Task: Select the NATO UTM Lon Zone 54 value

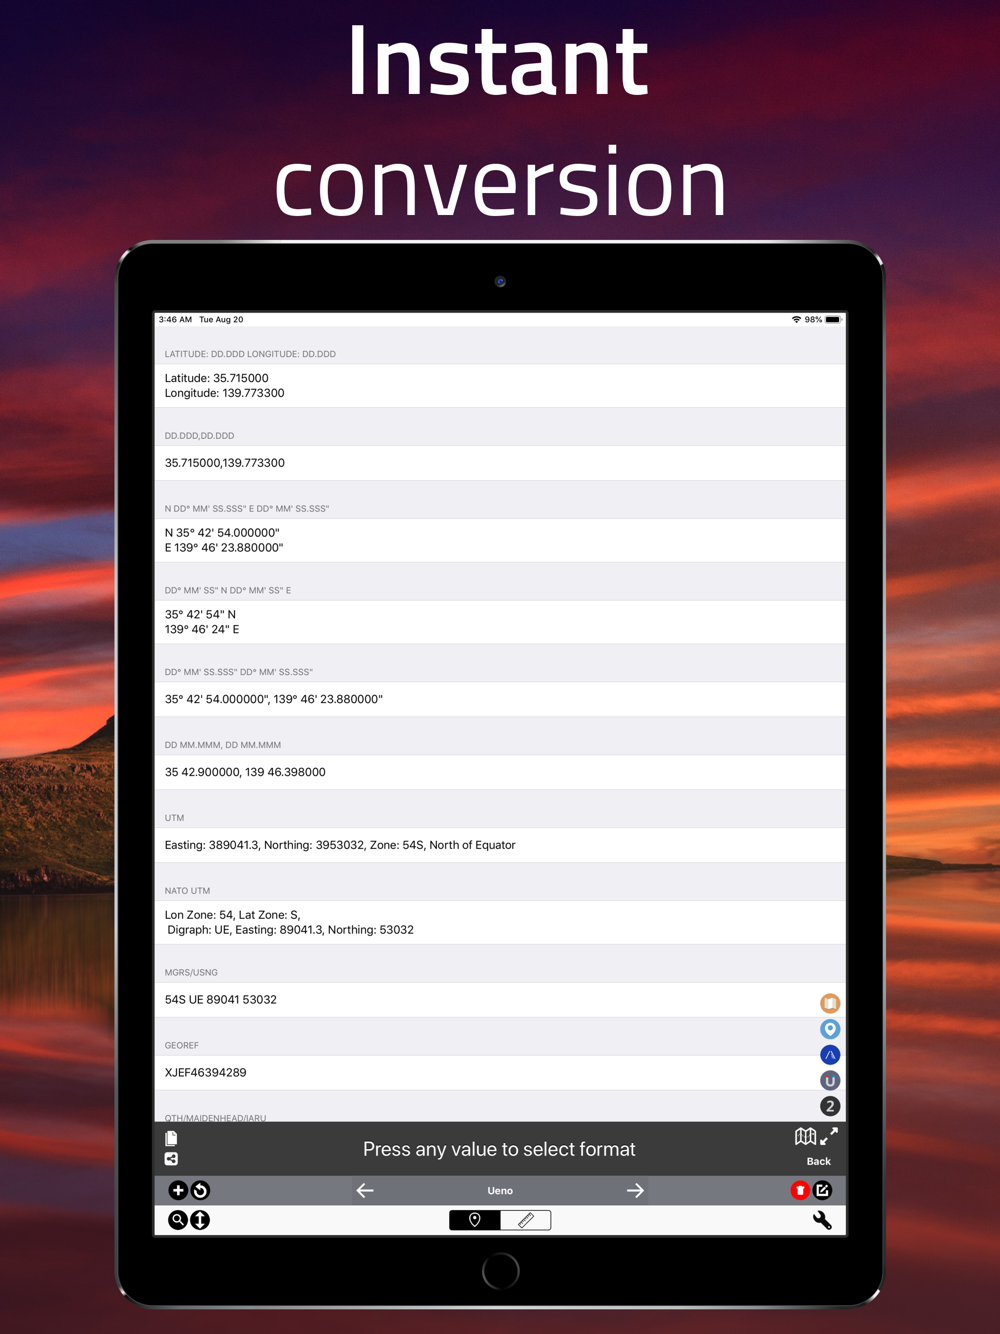Action: click(x=500, y=922)
